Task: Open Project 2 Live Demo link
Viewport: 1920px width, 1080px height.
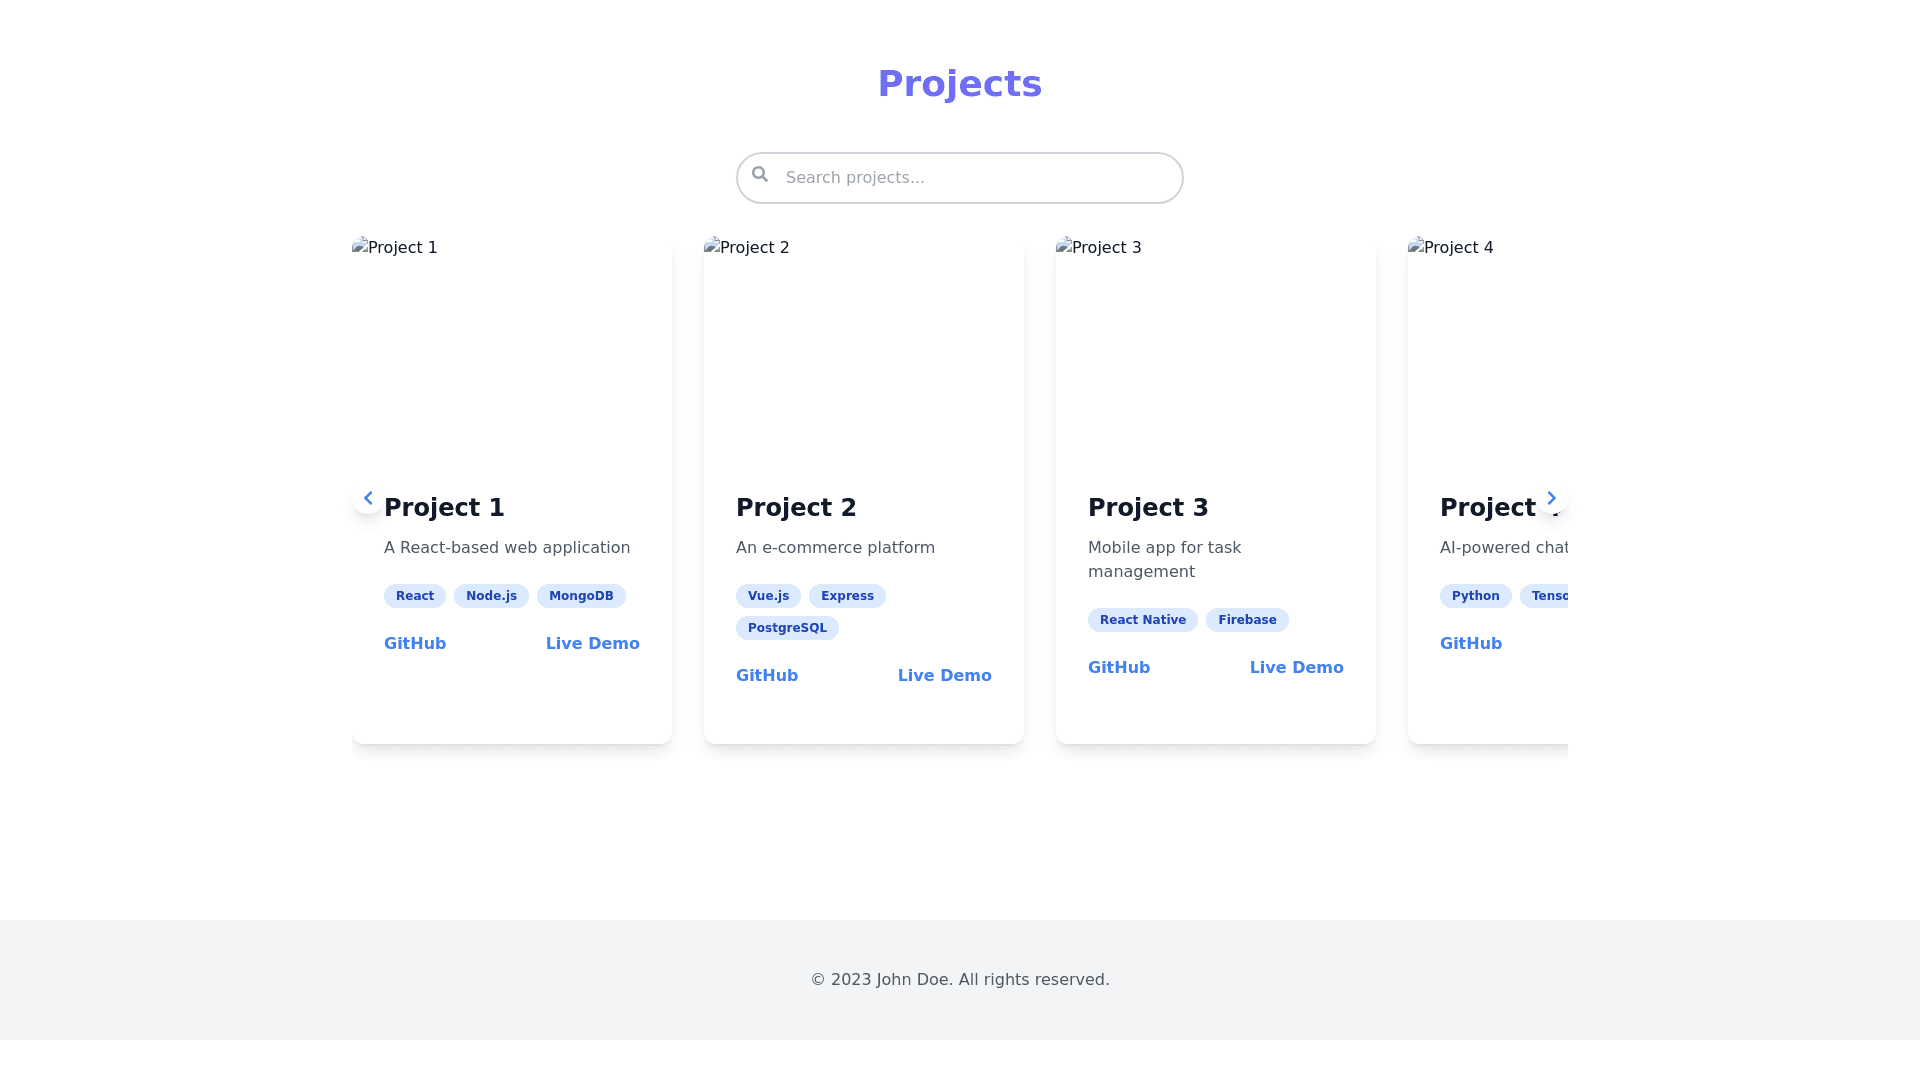Action: 944,676
